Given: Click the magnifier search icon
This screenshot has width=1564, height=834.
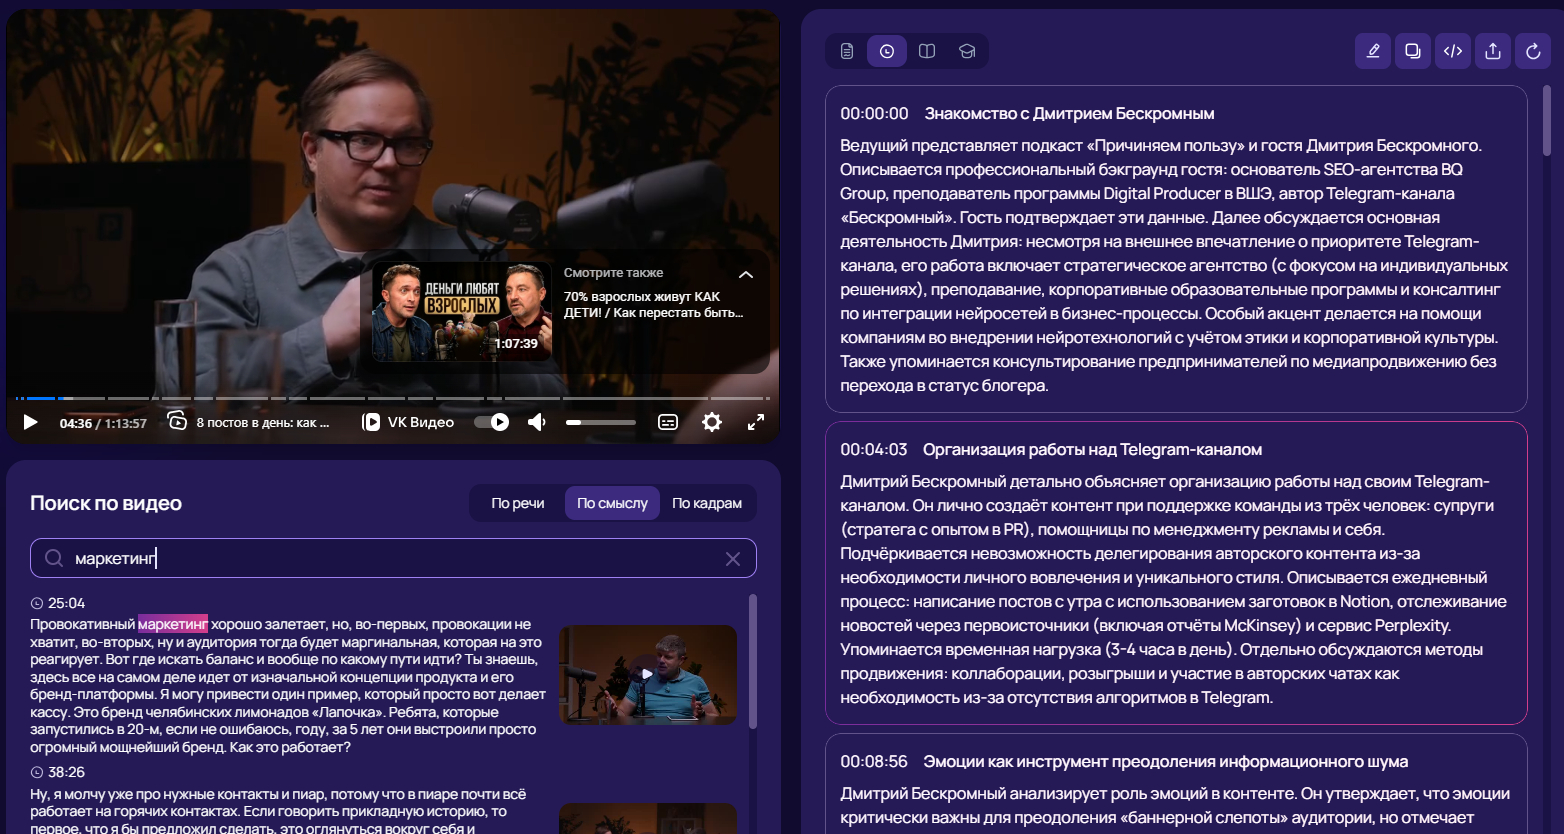Looking at the screenshot, I should (x=54, y=558).
